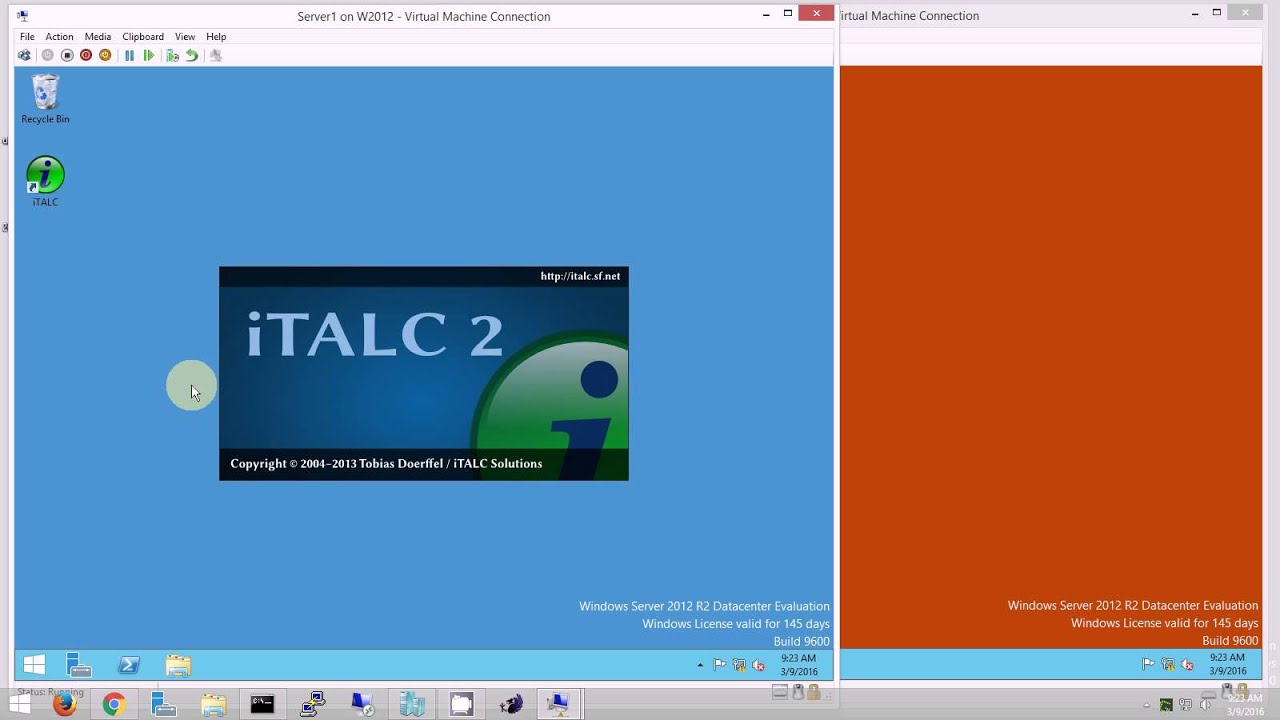This screenshot has width=1280, height=720.
Task: Click the green Reset VM play icon
Action: tap(149, 56)
